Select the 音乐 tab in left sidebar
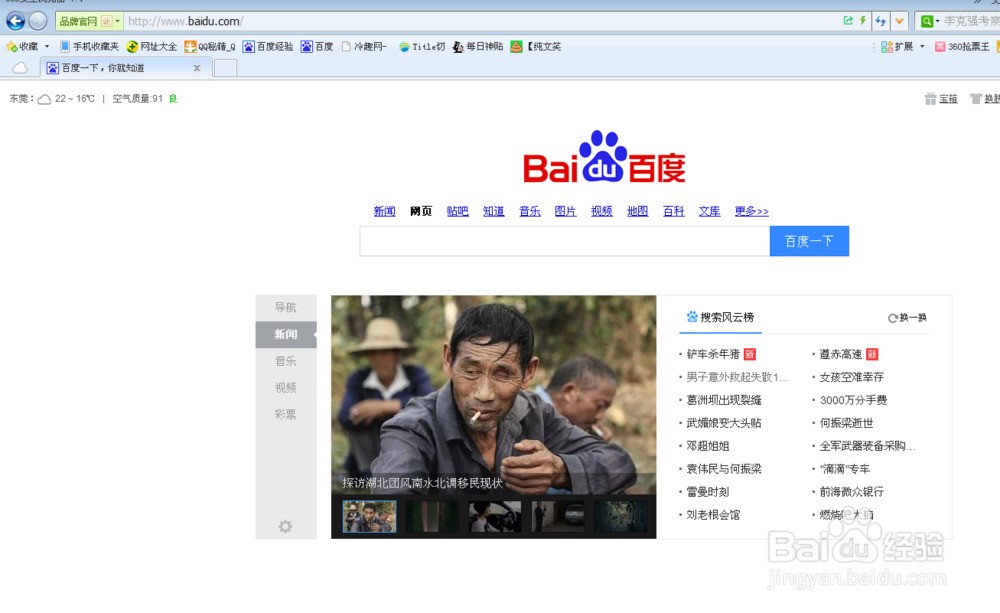Viewport: 1000px width, 613px height. [286, 361]
